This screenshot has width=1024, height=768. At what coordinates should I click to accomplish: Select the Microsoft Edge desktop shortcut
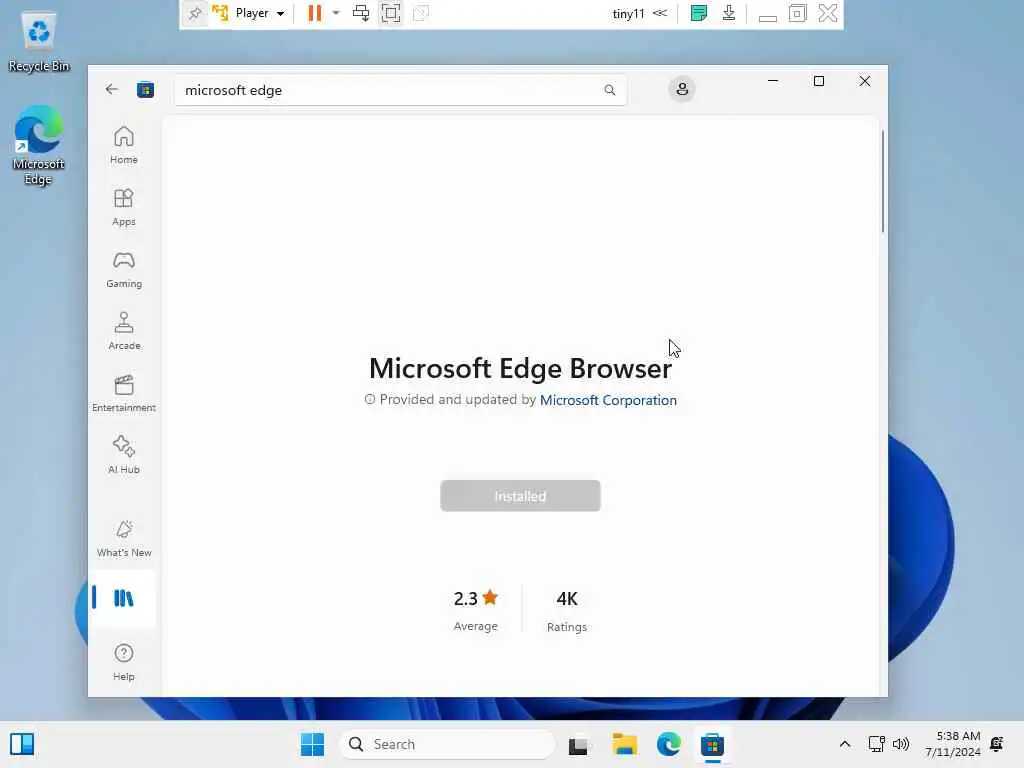click(x=39, y=145)
